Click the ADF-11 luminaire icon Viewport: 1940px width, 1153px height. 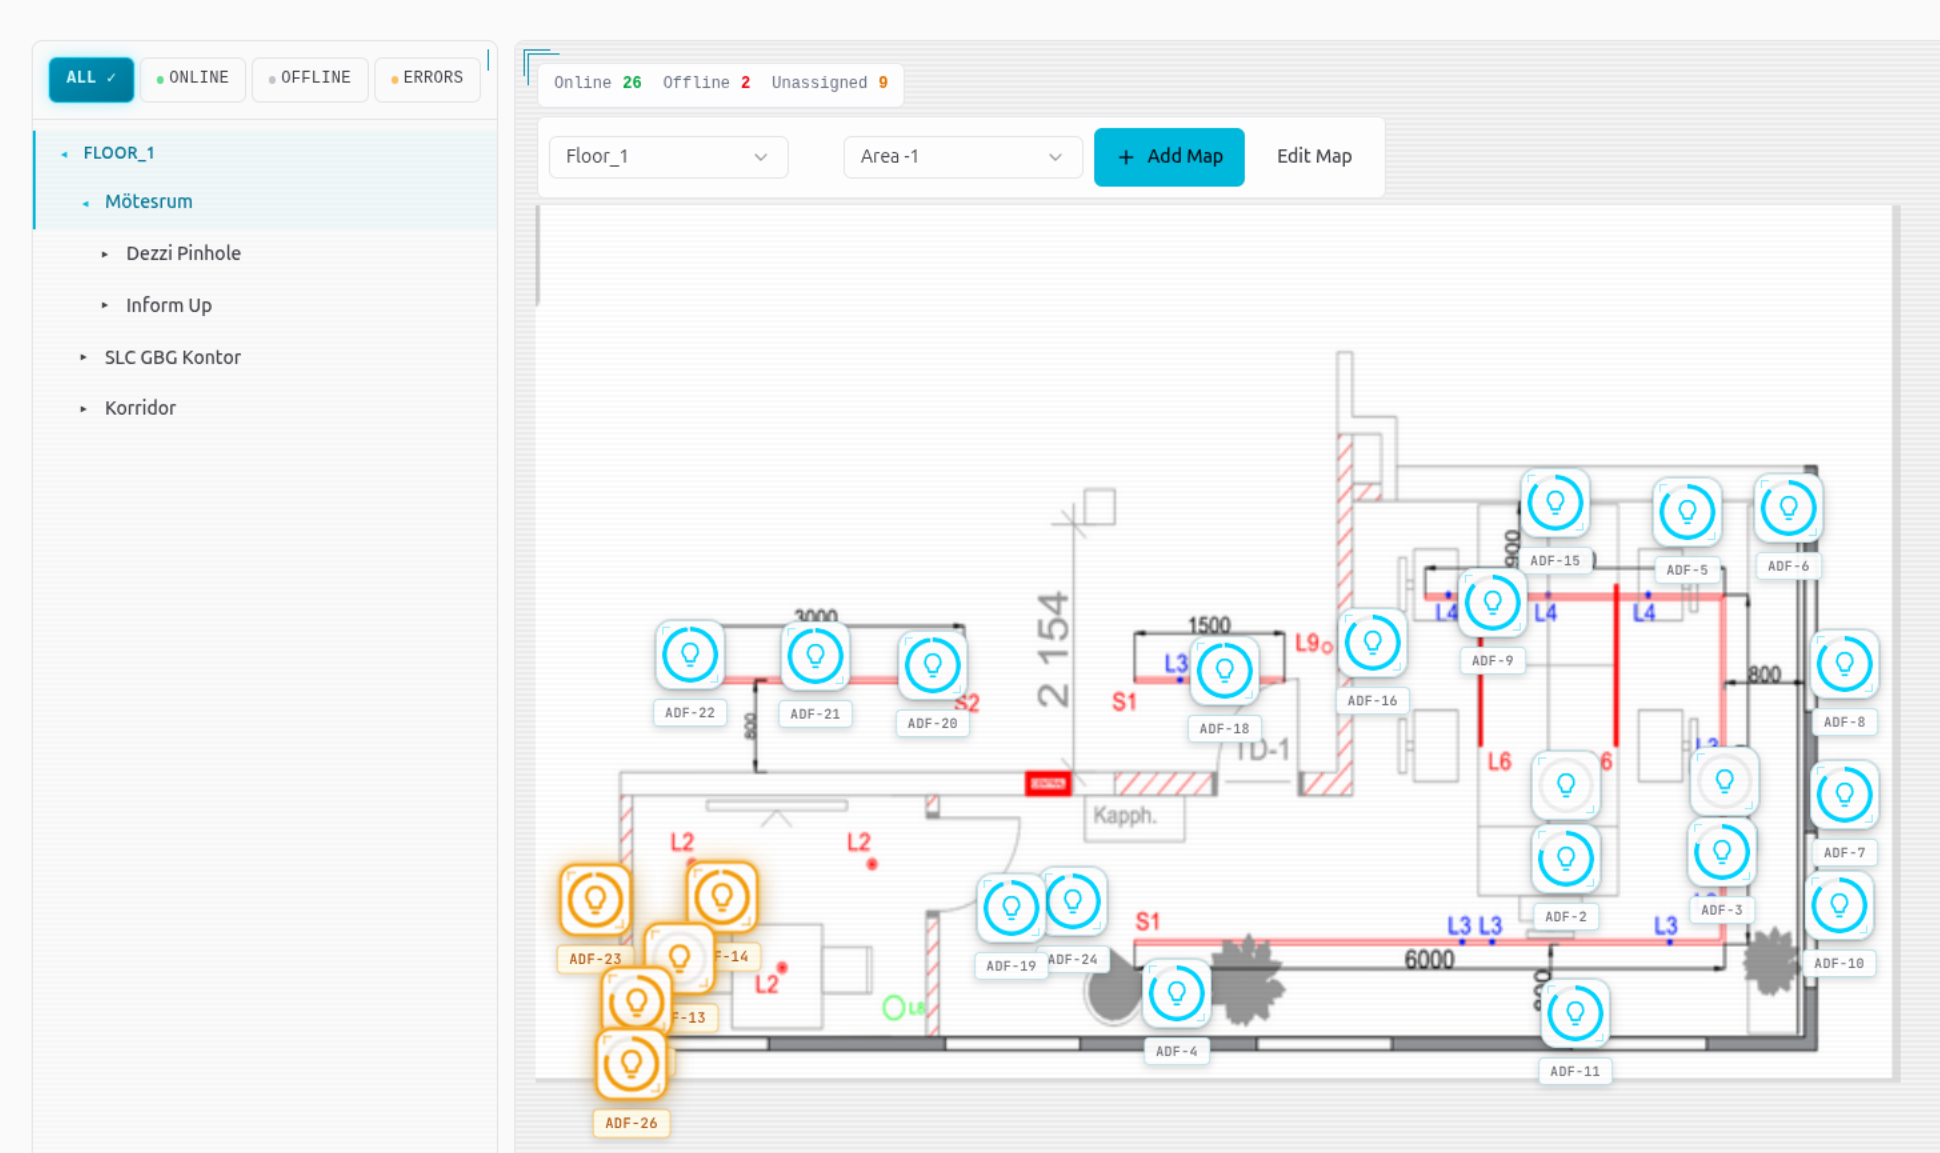(1575, 1012)
